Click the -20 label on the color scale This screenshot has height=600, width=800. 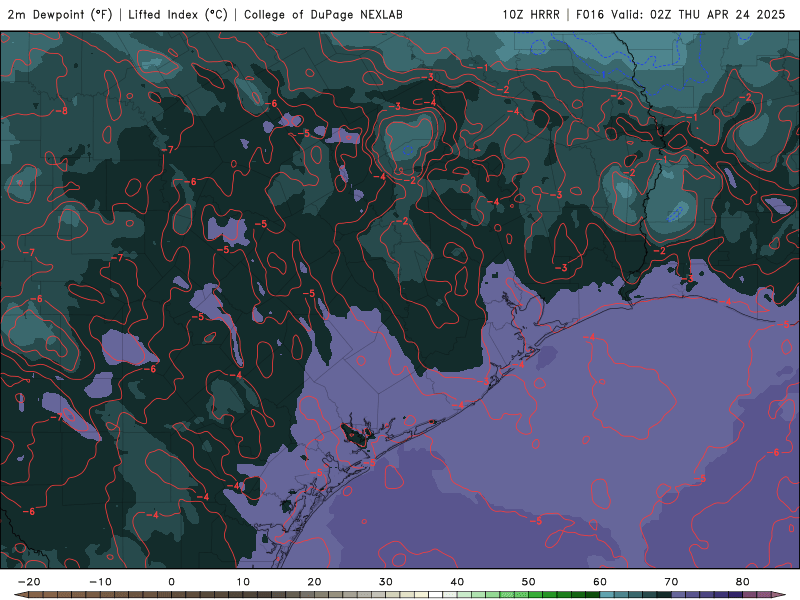pos(29,582)
